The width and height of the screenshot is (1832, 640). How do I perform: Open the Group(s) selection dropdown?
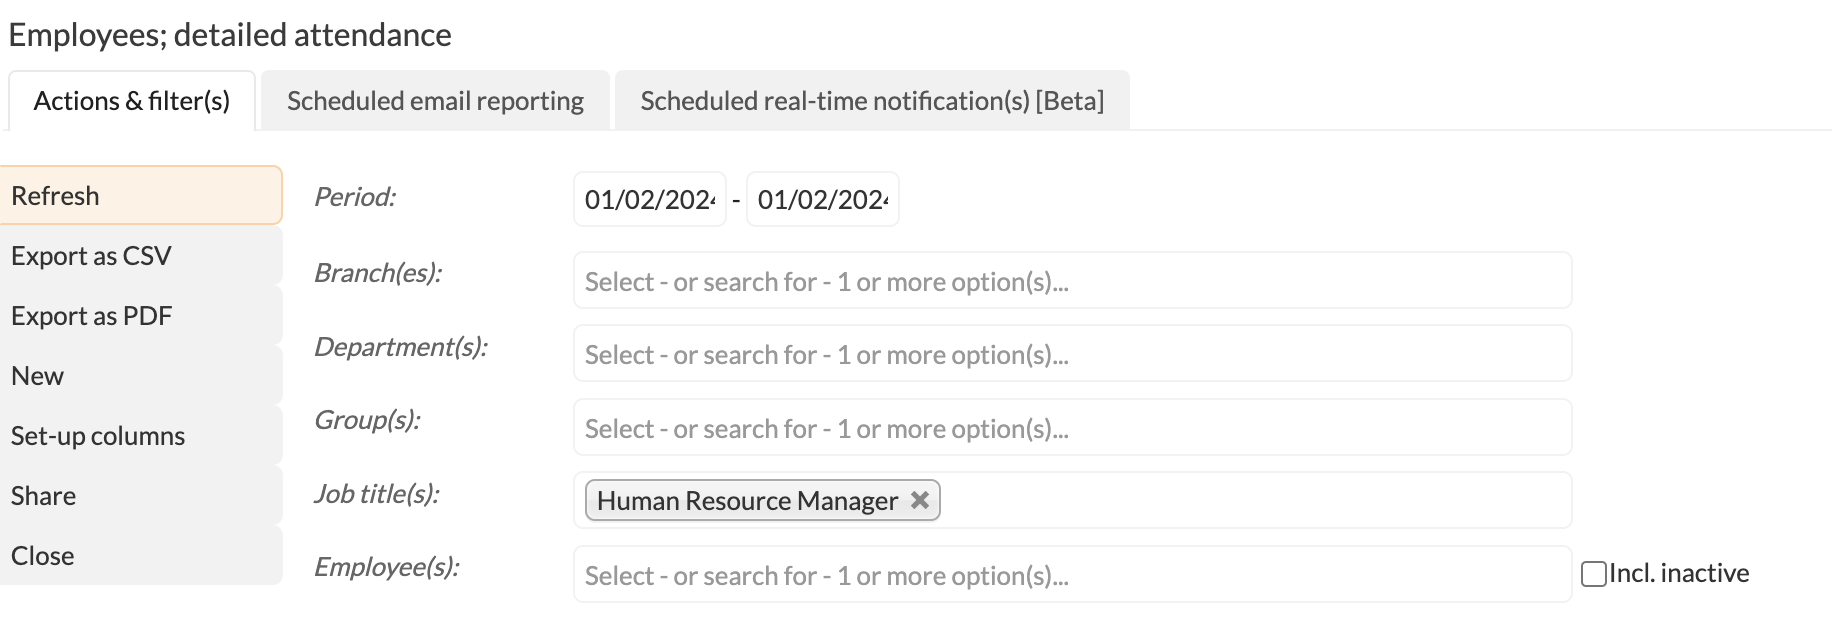point(1072,428)
